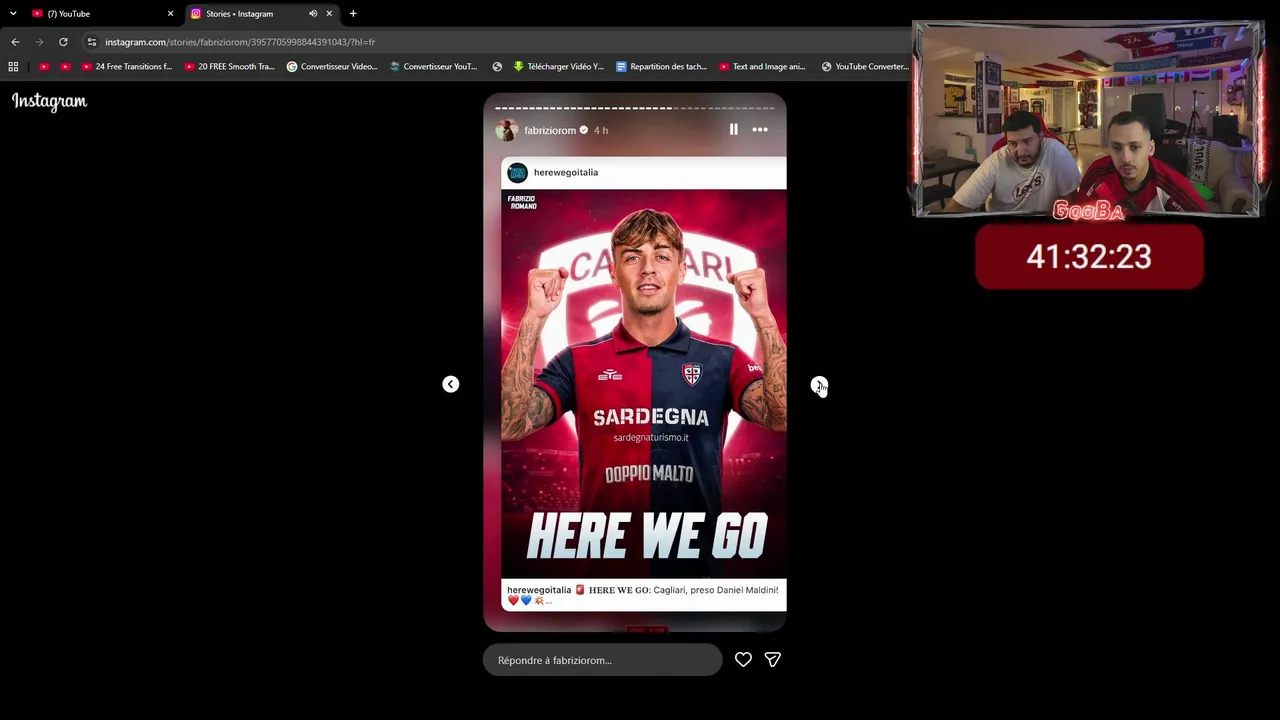Open the 'Télécharger Vidéo Y...' bookmark

pos(558,67)
